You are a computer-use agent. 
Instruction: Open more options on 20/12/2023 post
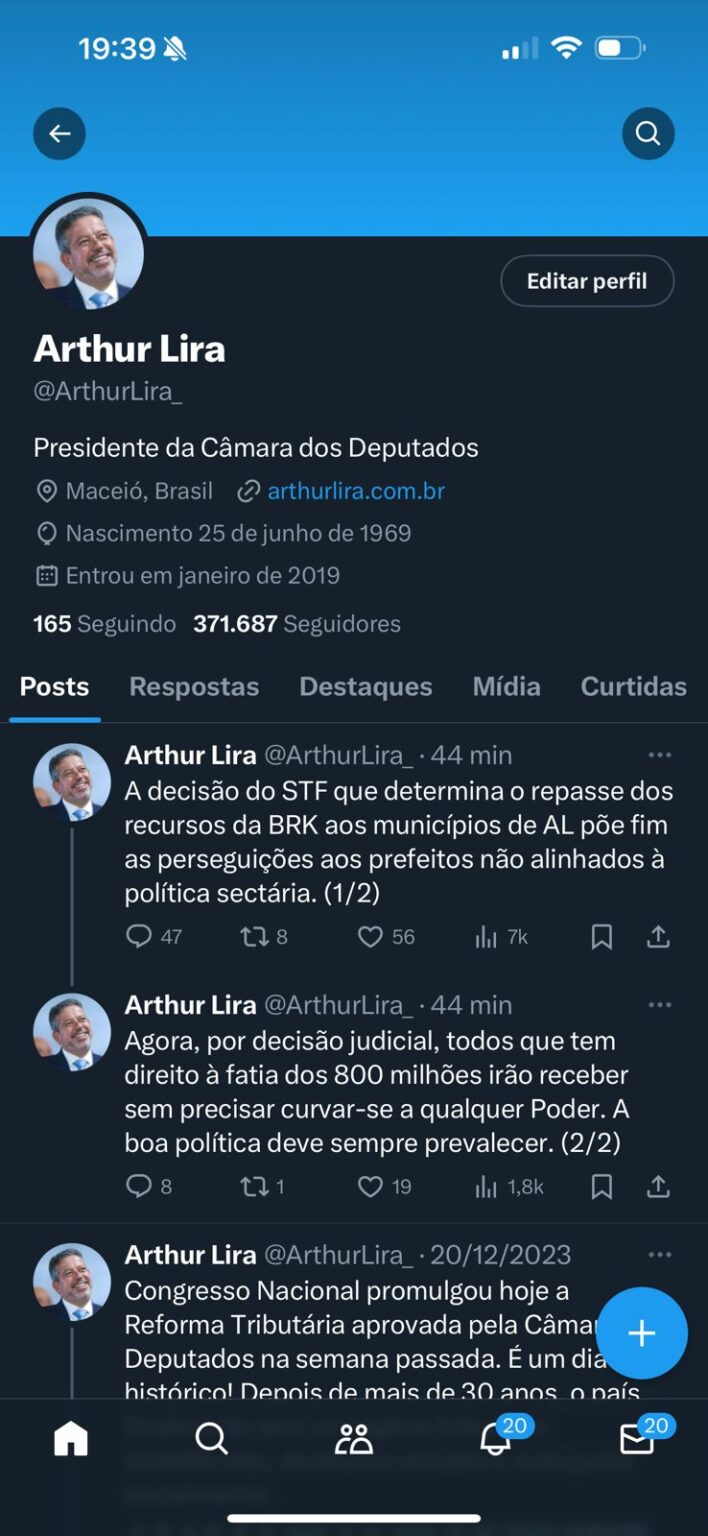[x=659, y=1255]
